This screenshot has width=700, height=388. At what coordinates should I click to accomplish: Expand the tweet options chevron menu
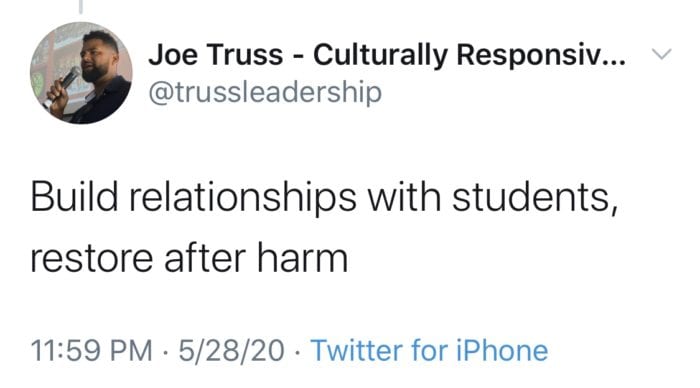(x=662, y=54)
